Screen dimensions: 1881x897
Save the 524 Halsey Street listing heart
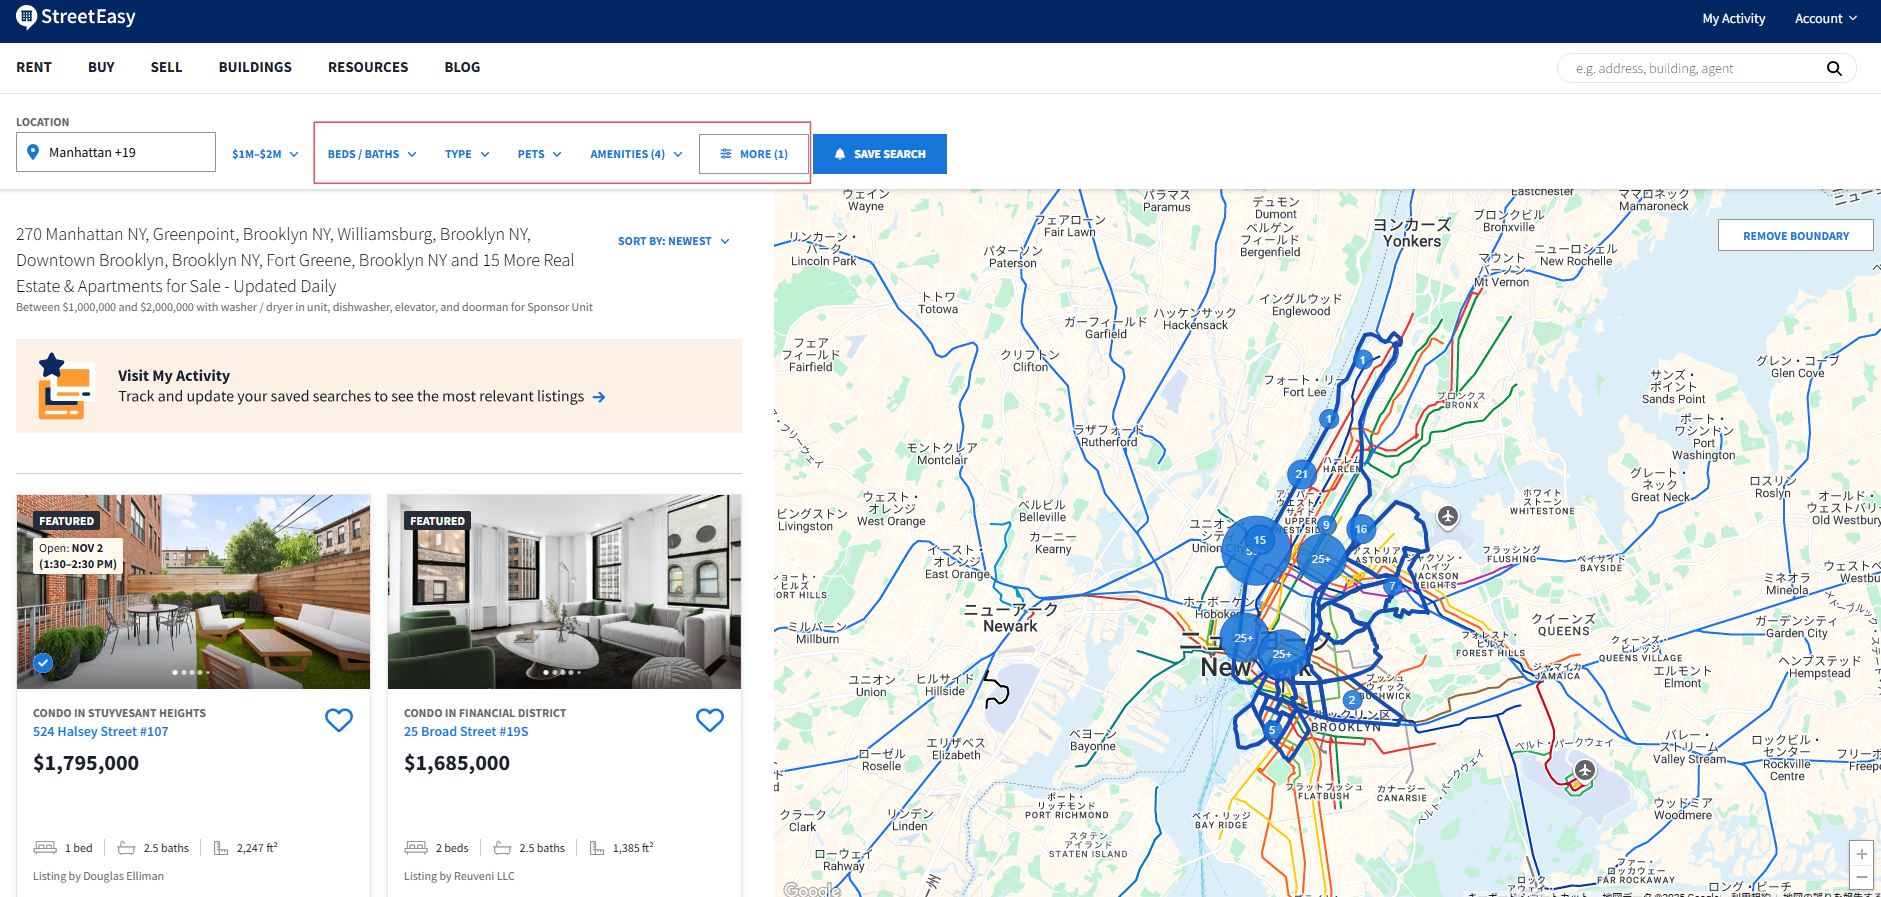coord(339,720)
